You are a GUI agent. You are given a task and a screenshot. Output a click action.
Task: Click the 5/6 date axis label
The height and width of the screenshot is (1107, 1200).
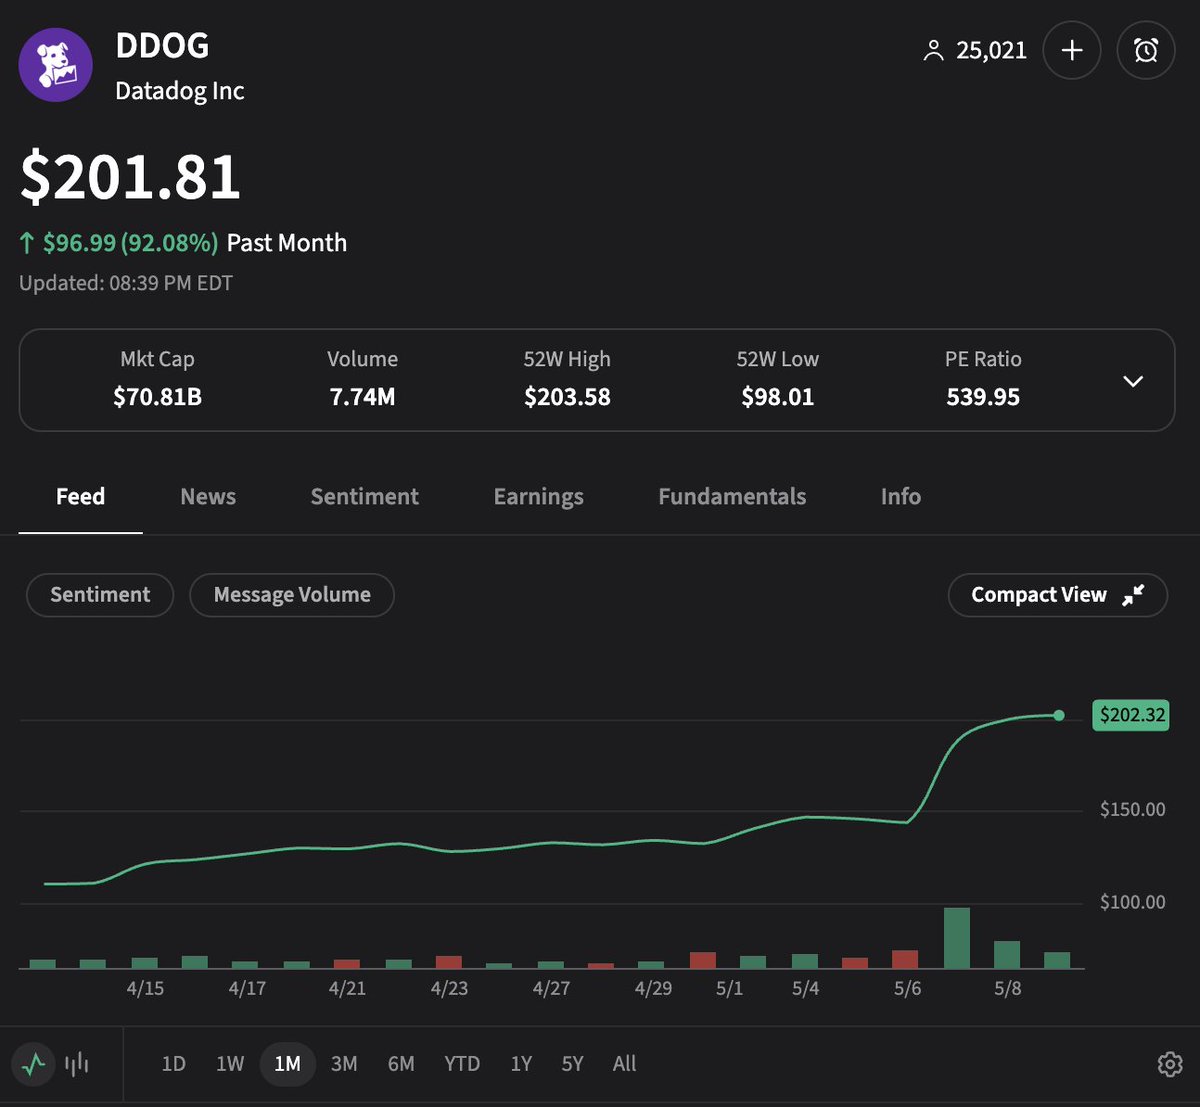tap(907, 988)
